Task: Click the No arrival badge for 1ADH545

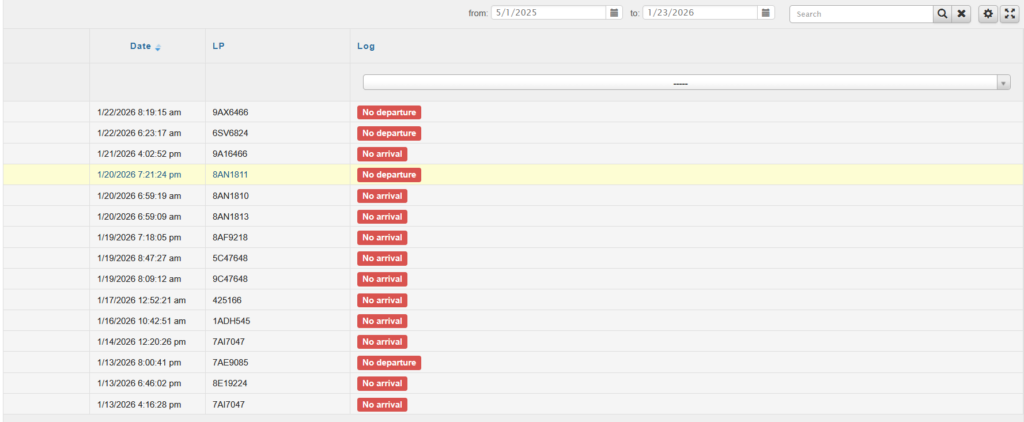Action: [382, 321]
